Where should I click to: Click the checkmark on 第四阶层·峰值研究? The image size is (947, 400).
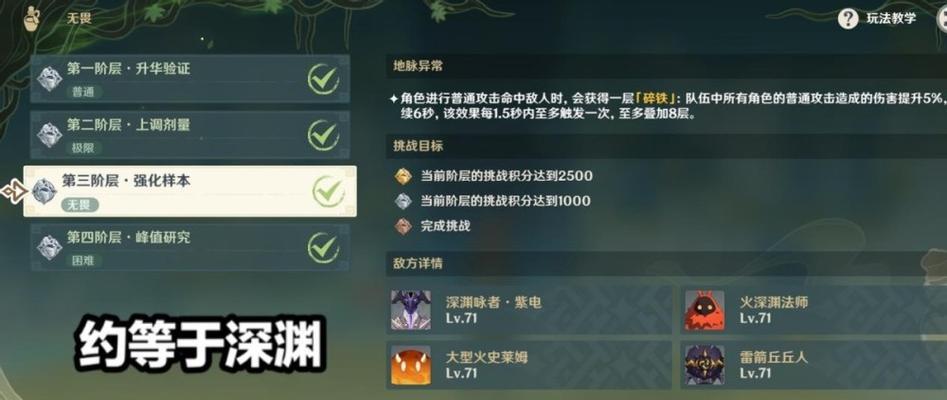coord(323,248)
